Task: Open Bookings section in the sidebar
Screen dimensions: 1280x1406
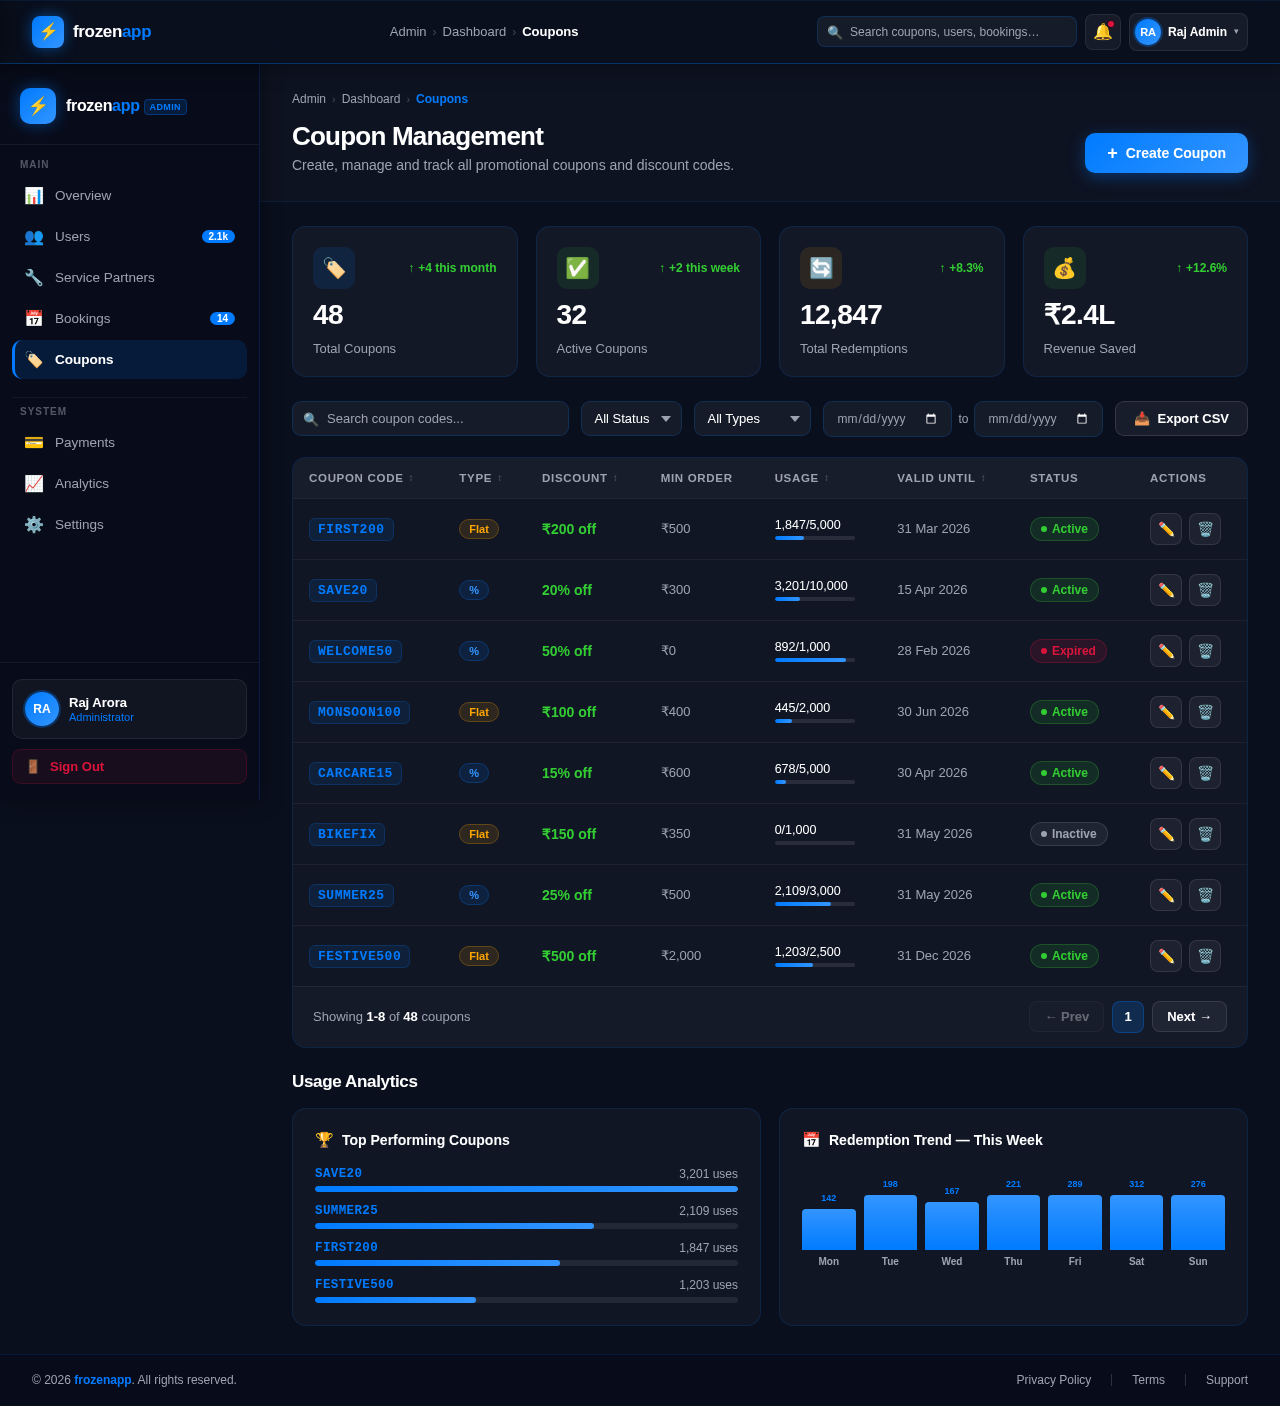Action: pyautogui.click(x=83, y=319)
